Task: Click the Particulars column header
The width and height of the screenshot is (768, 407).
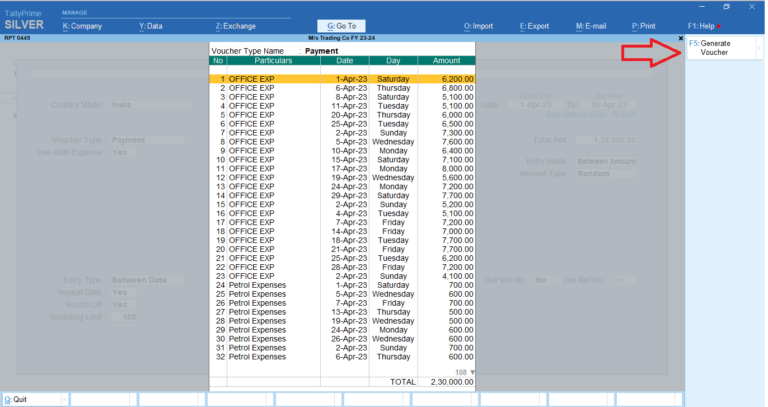Action: click(274, 61)
